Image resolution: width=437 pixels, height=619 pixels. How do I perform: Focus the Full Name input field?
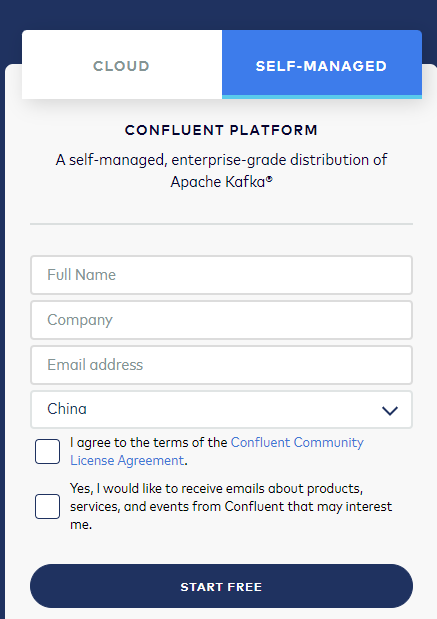(x=221, y=275)
